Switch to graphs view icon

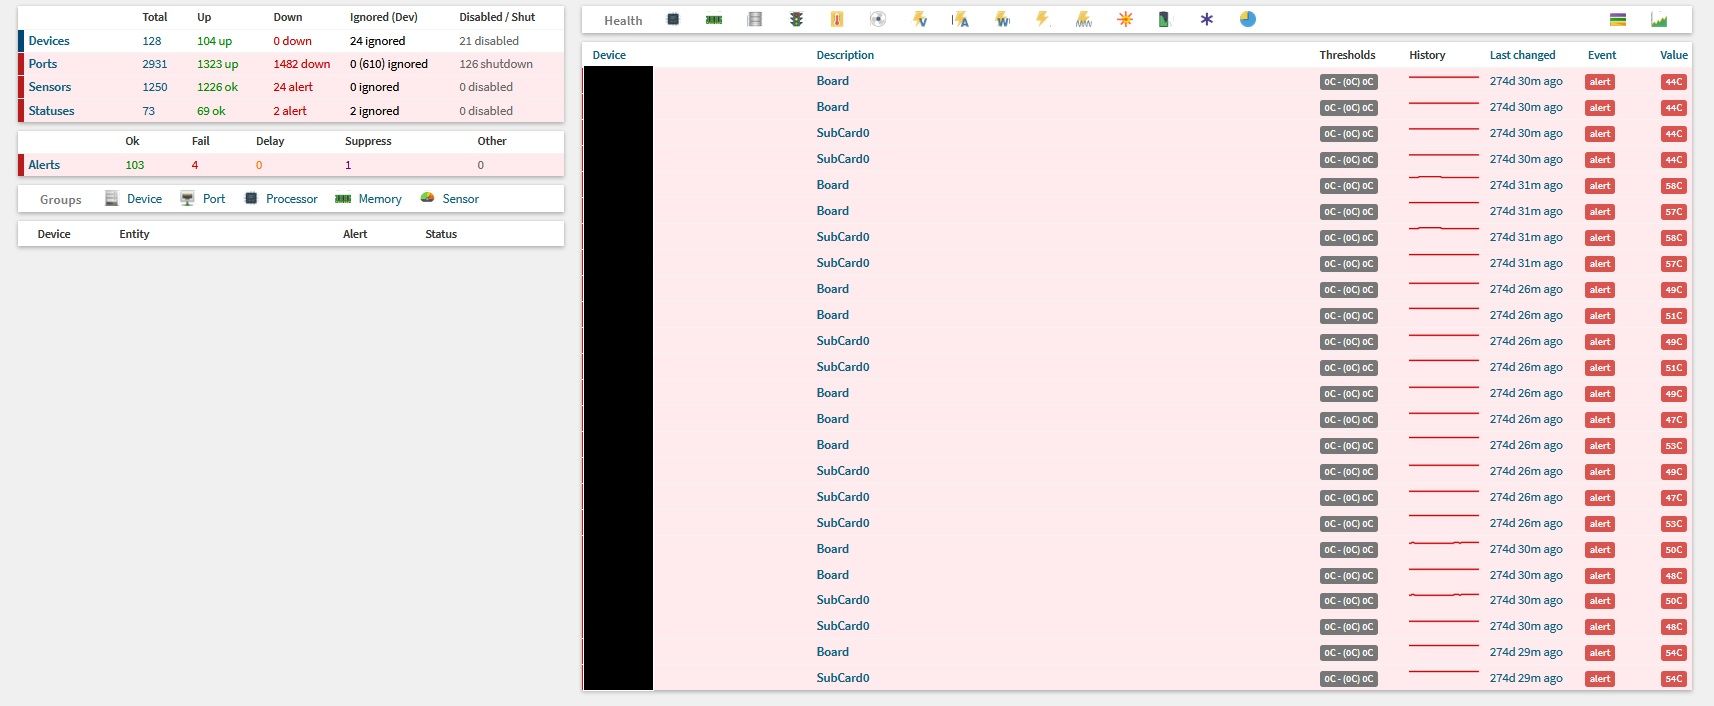[x=1659, y=19]
